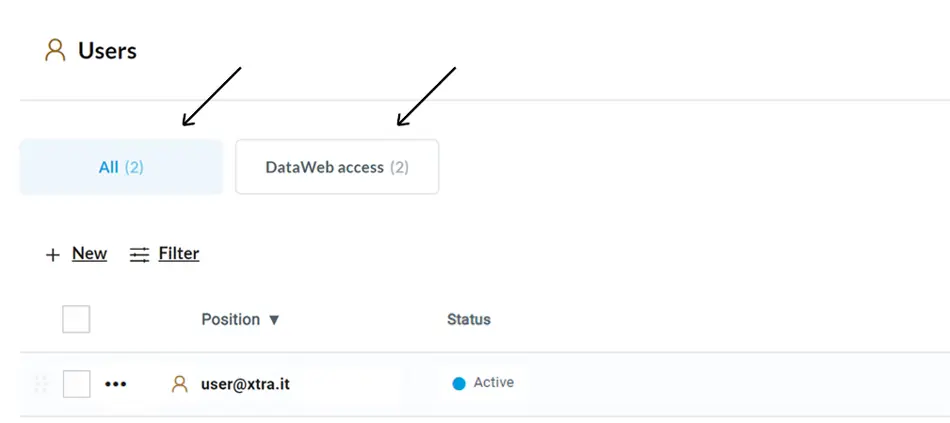Open the three-dots menu for user@xtra.it
This screenshot has height=423, width=950.
point(116,384)
